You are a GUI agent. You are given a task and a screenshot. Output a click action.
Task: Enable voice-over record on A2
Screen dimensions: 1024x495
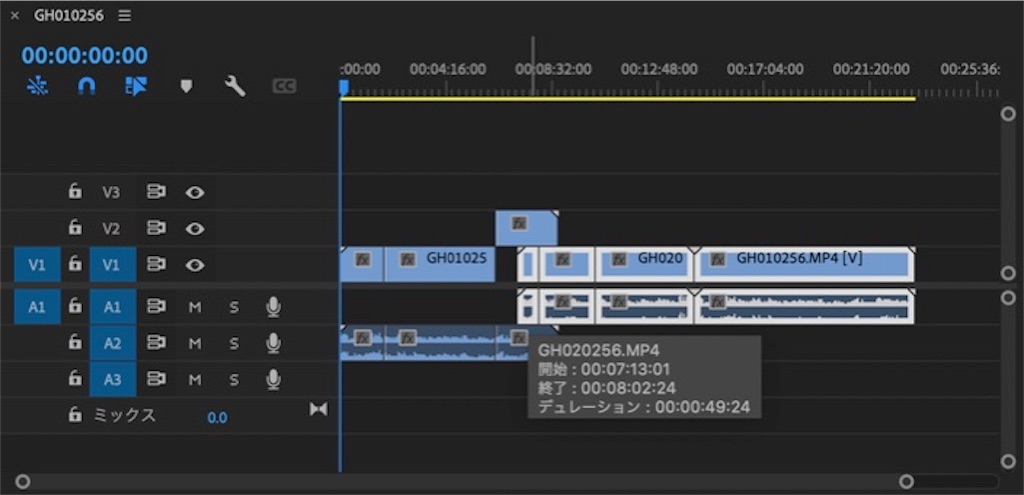click(274, 343)
